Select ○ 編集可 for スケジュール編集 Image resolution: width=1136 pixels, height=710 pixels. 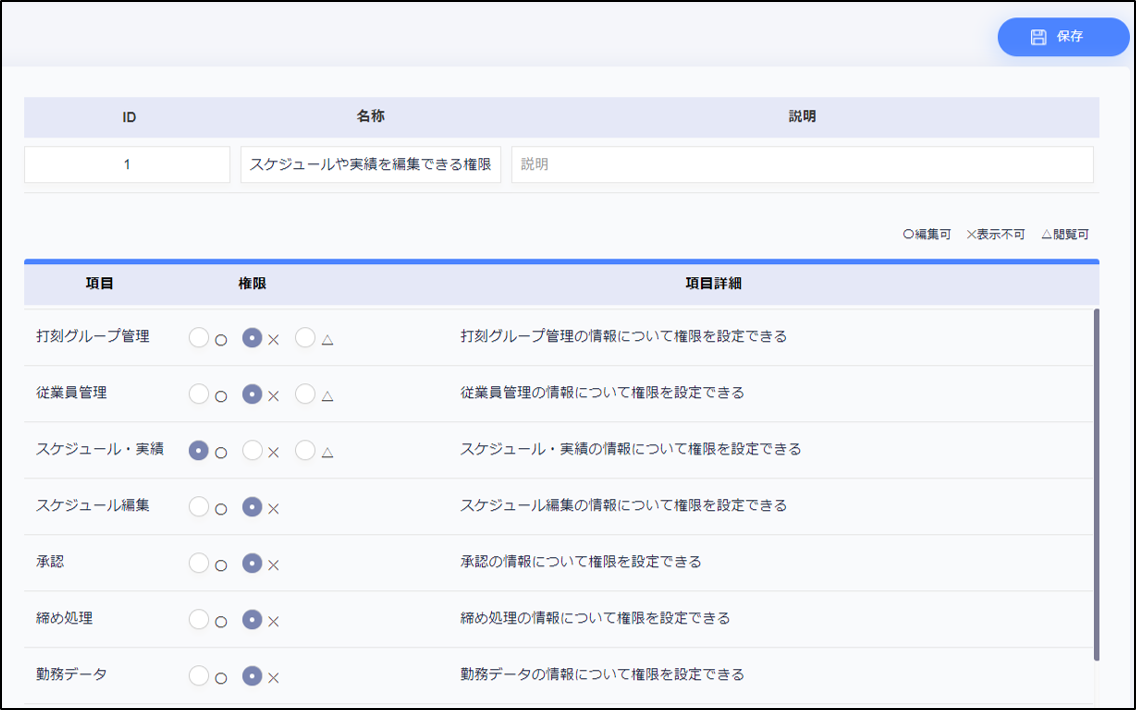[x=199, y=507]
